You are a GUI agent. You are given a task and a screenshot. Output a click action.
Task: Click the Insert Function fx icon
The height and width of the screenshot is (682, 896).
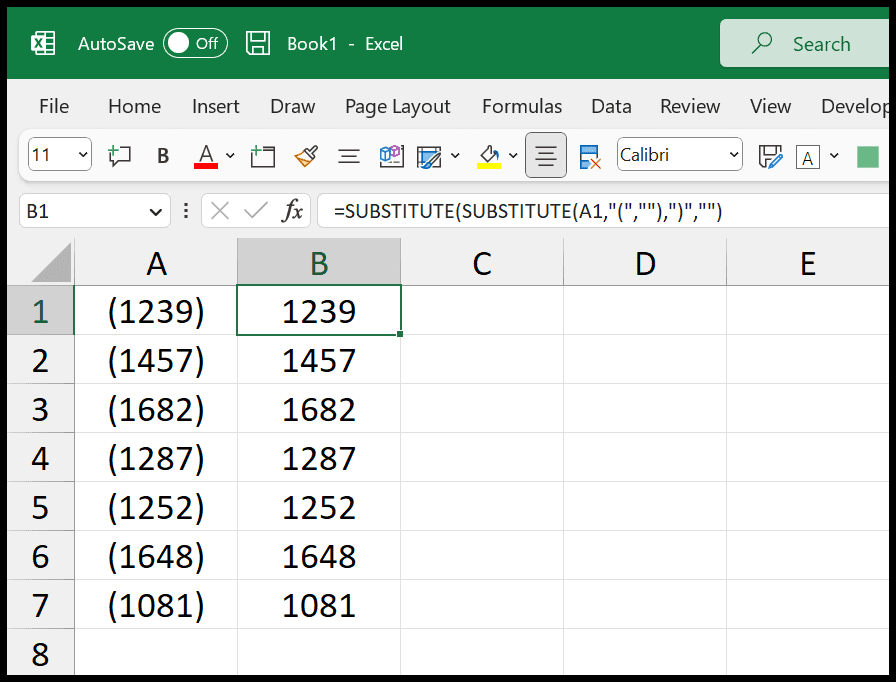pyautogui.click(x=292, y=211)
